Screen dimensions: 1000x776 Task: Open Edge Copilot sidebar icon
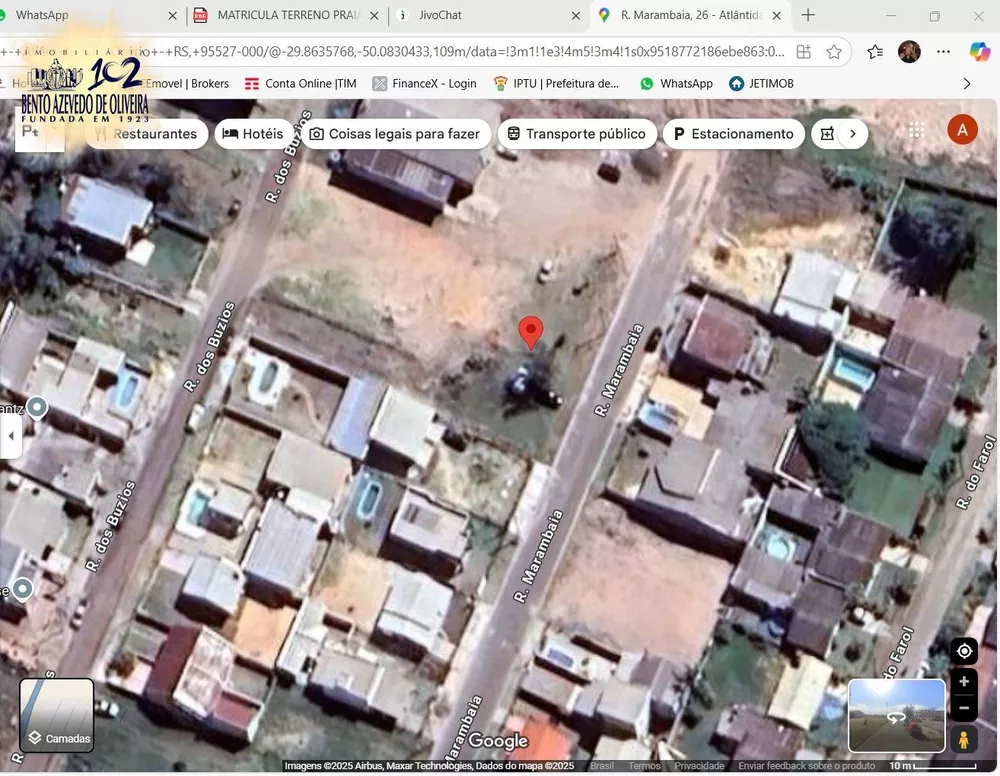point(979,52)
